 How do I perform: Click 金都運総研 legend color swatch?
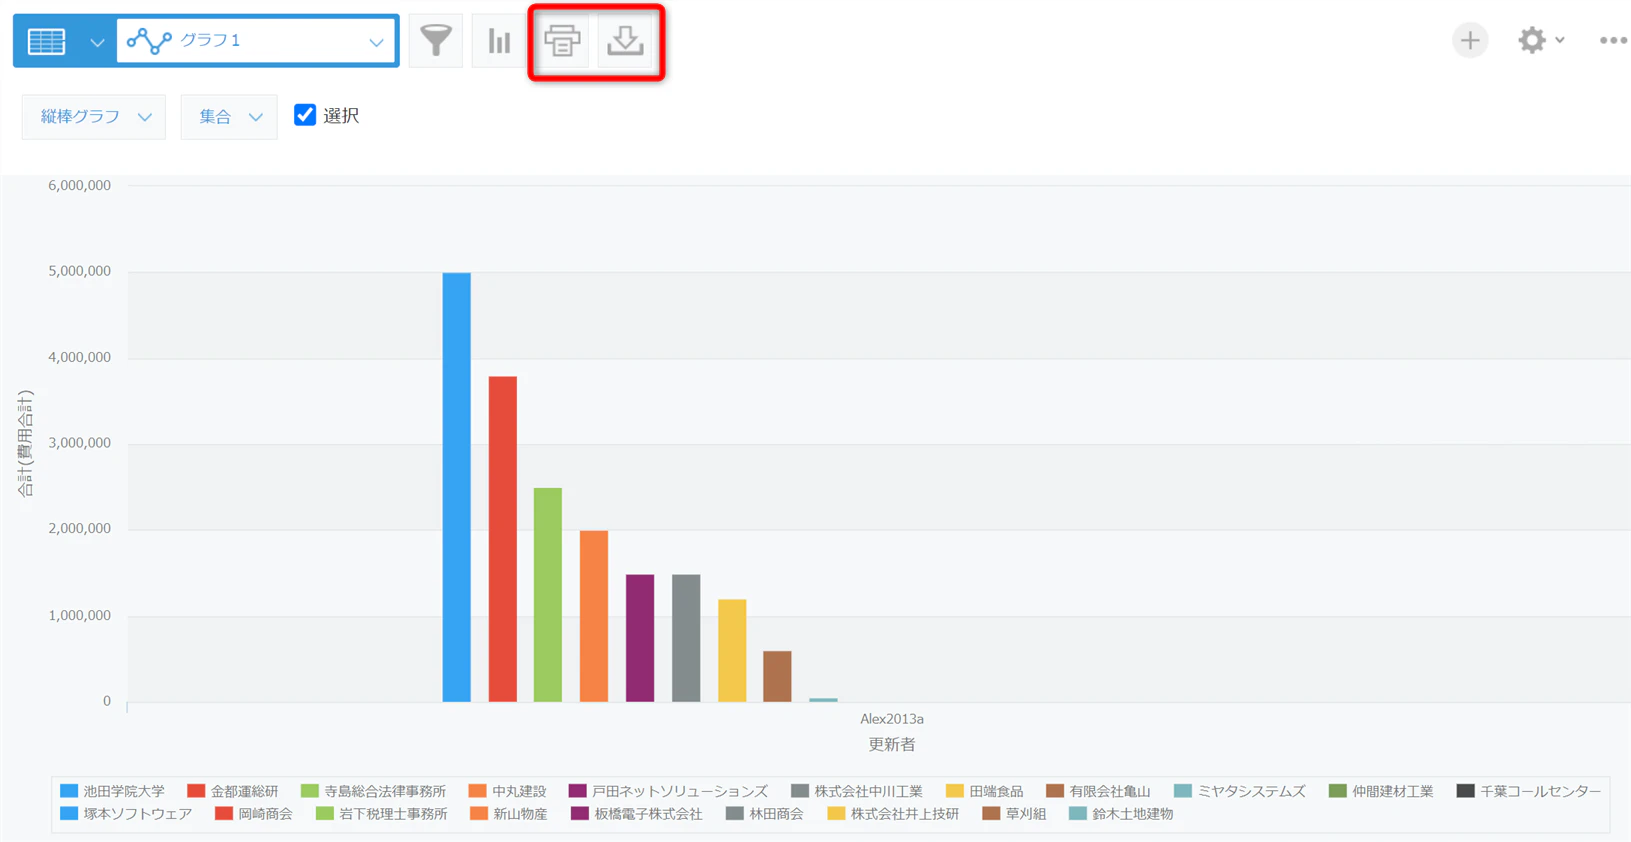196,791
